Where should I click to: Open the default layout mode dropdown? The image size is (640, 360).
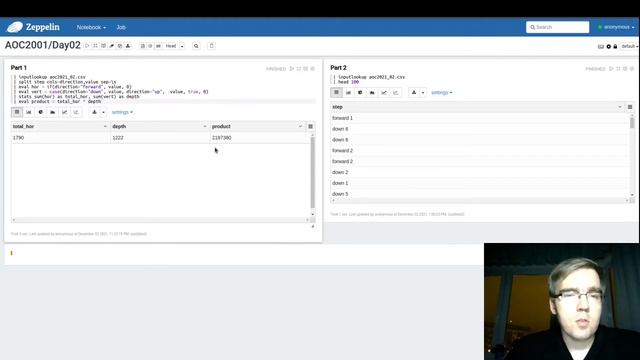click(x=629, y=47)
